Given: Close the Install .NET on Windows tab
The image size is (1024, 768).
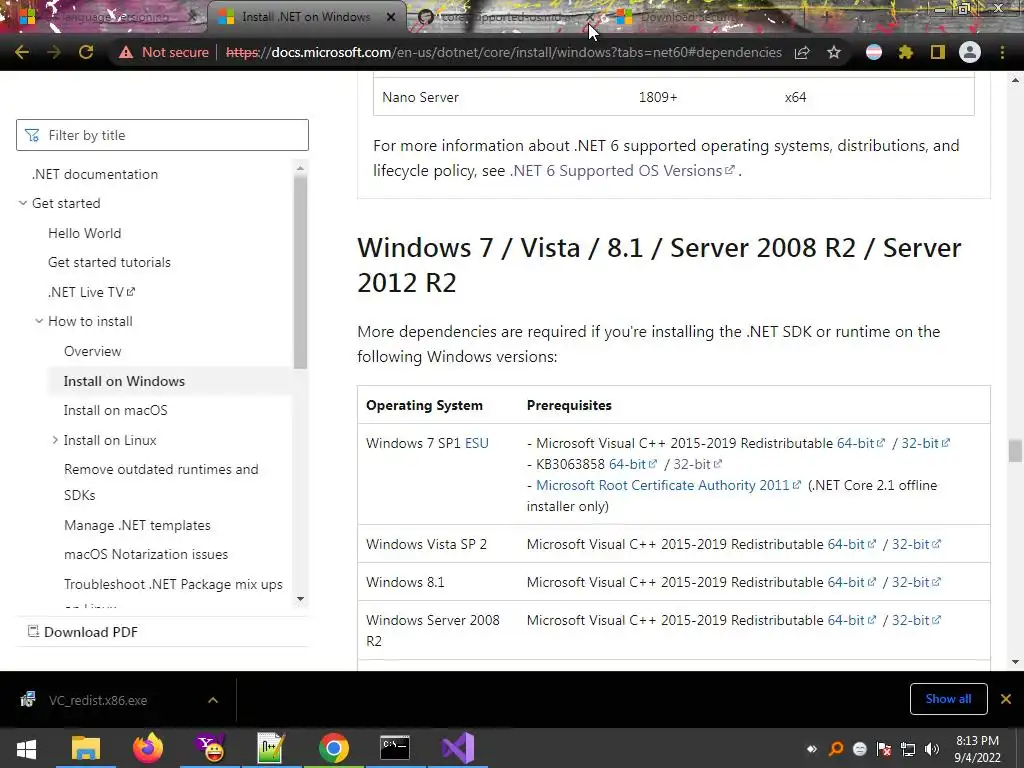Looking at the screenshot, I should click(391, 17).
